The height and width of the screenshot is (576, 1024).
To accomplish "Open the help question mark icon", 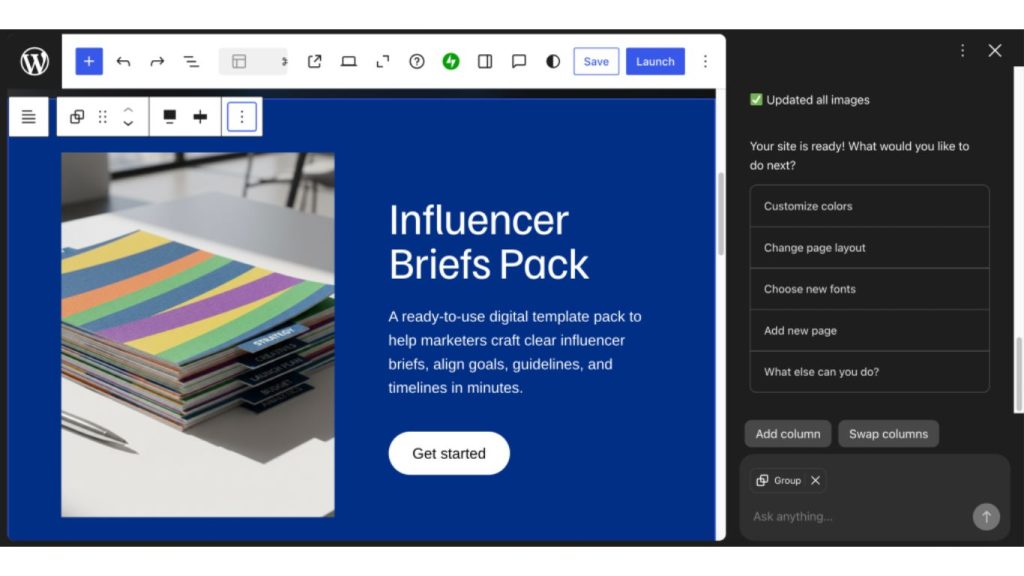I will click(417, 62).
